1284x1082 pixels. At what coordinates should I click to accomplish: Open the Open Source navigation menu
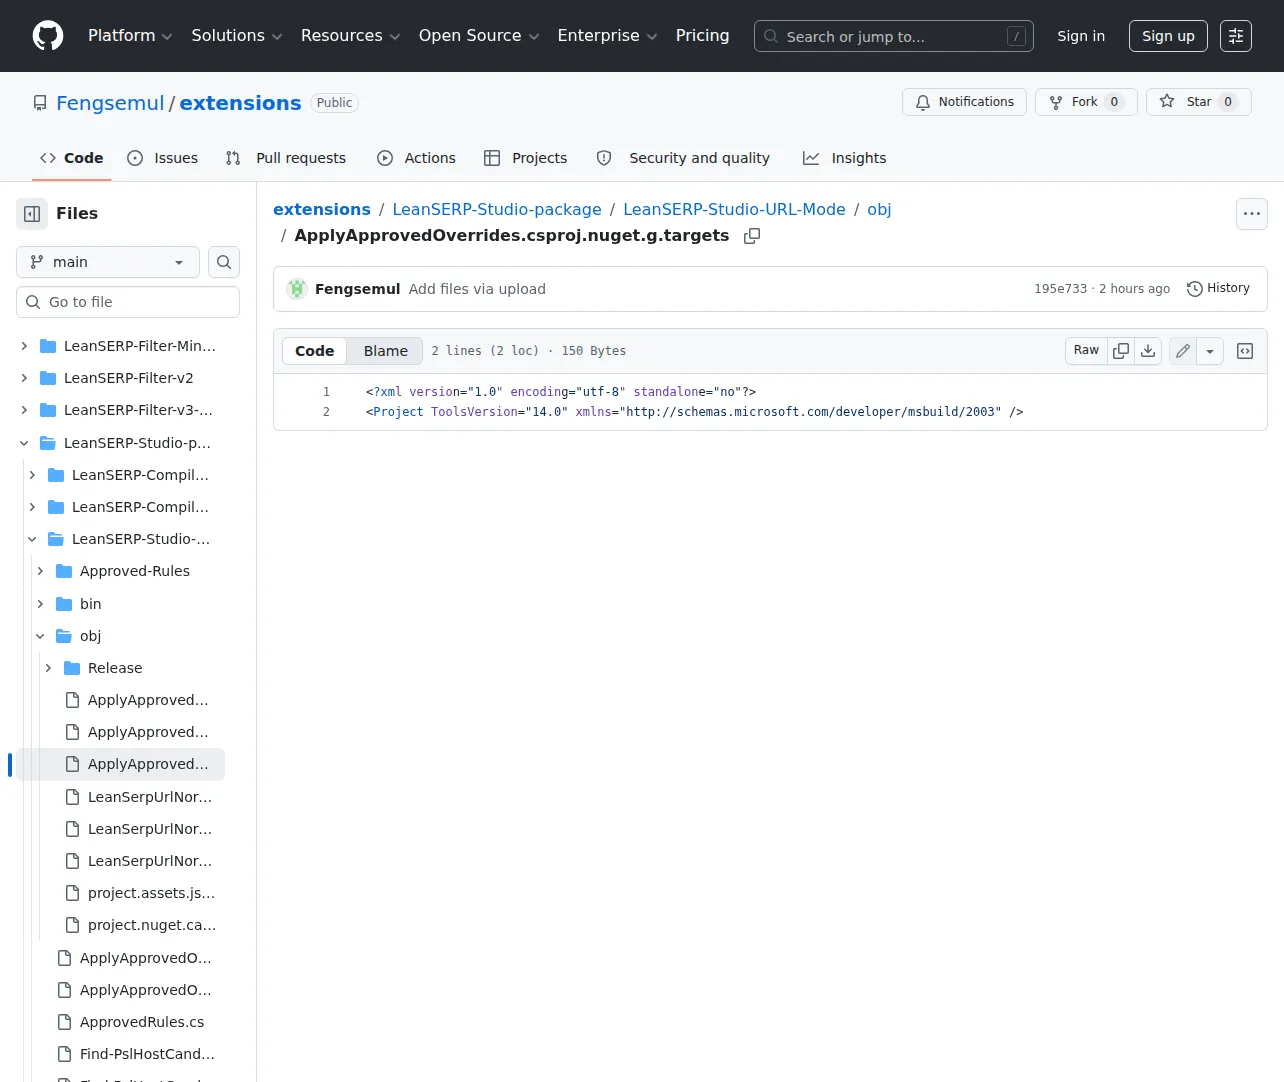[479, 36]
